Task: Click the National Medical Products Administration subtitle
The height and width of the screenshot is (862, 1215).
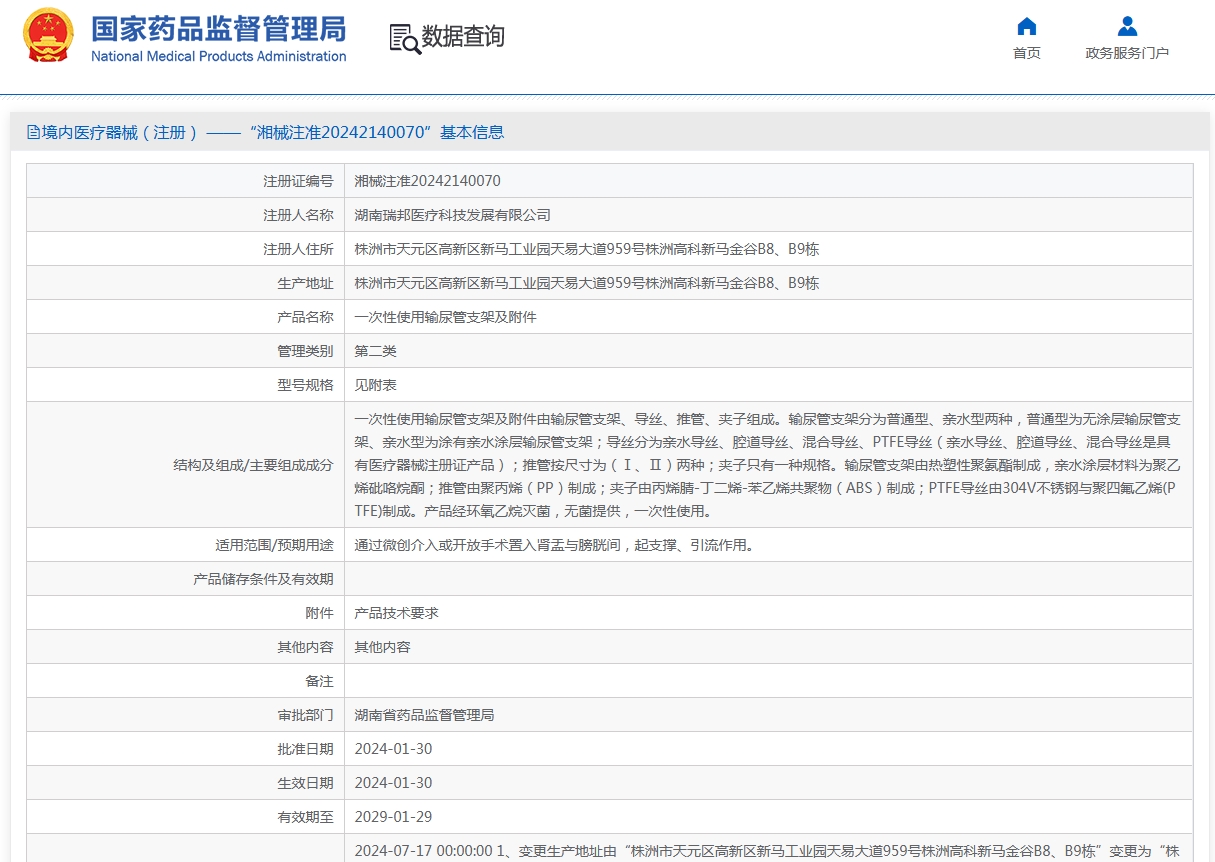Action: (x=219, y=56)
